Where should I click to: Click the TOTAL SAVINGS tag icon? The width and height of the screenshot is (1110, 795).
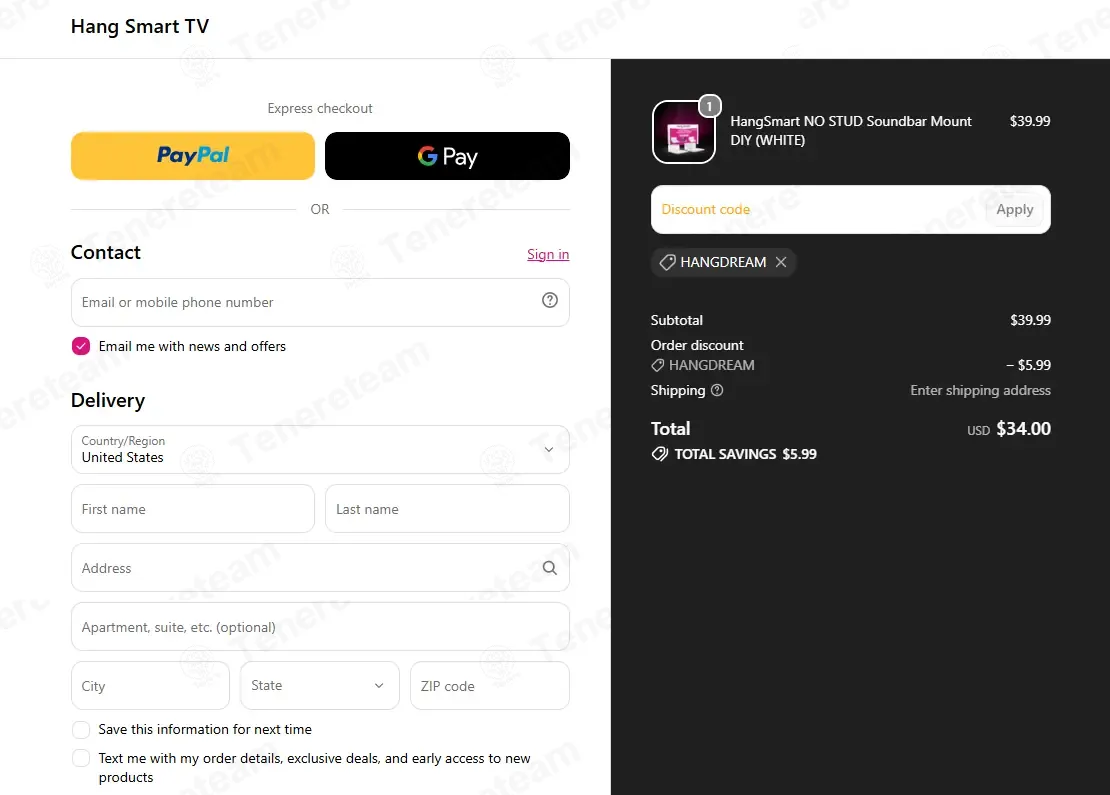pyautogui.click(x=659, y=454)
